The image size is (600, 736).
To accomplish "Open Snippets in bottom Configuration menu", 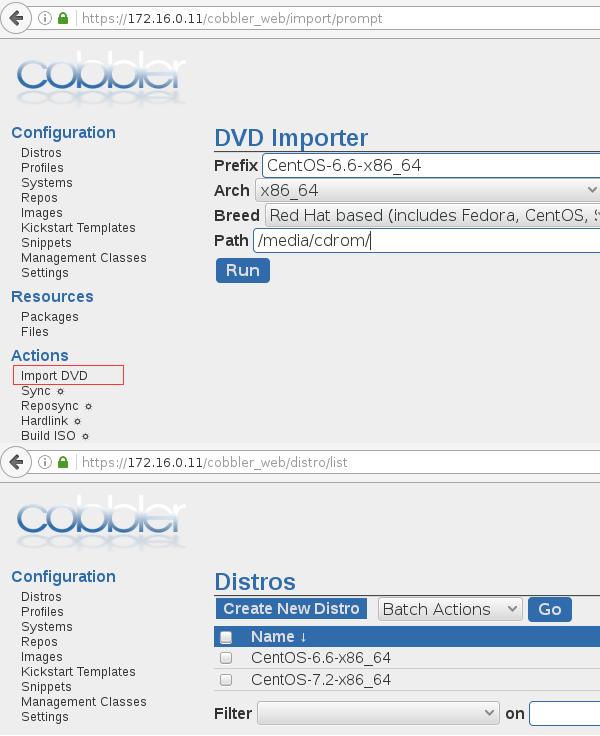I will (46, 687).
